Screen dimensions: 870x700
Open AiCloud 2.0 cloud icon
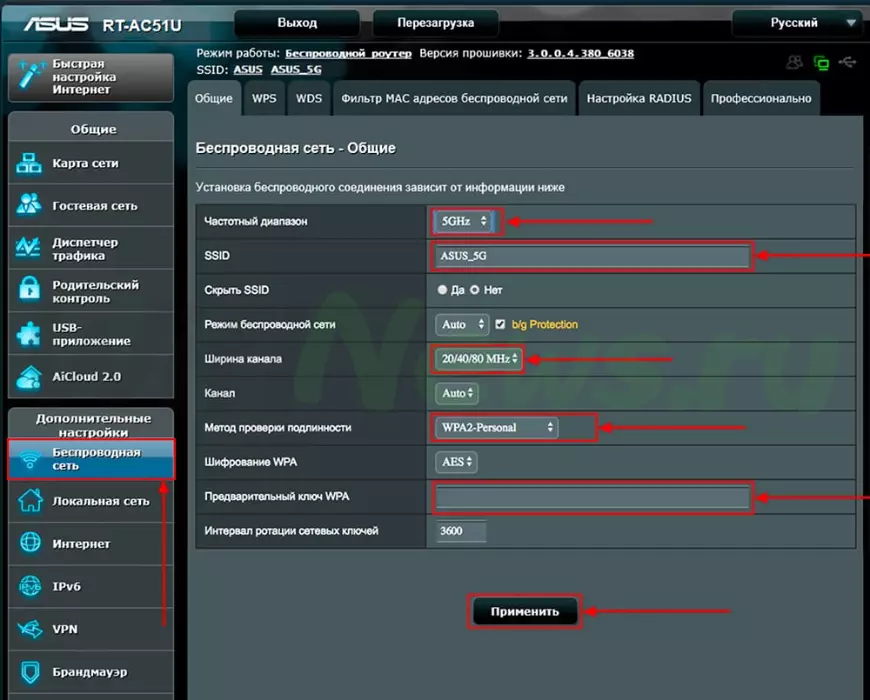coord(29,377)
